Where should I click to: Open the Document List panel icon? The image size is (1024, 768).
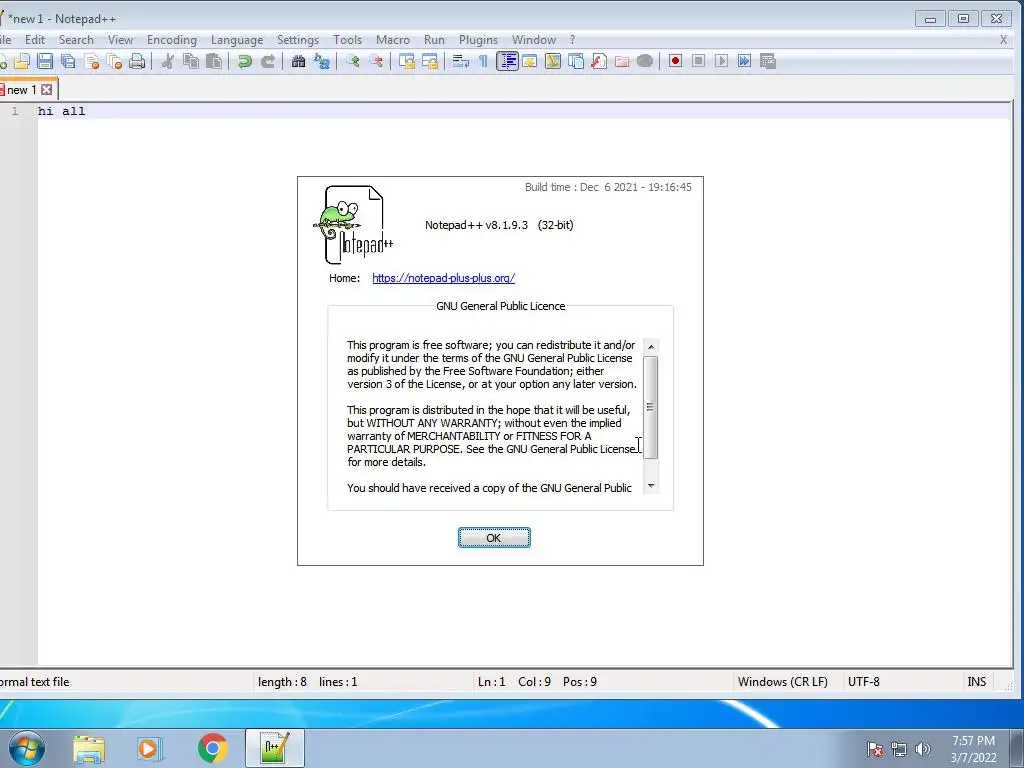point(575,61)
